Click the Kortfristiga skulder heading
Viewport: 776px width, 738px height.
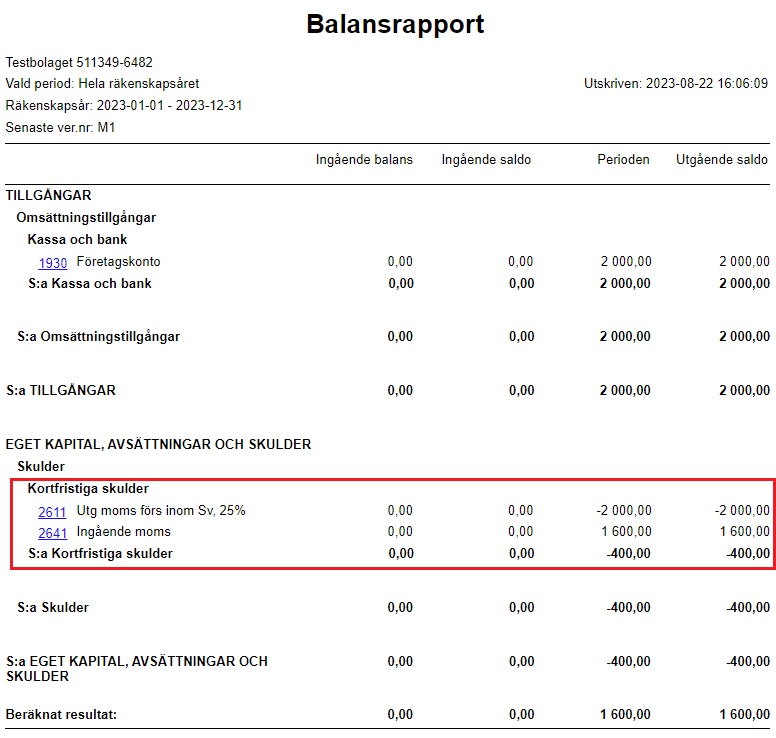(88, 489)
